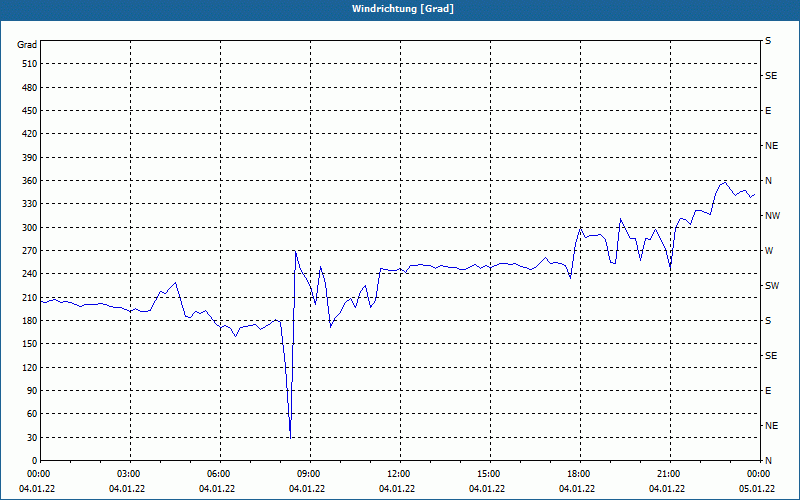Screen dimensions: 800x500
Task: Click the '120' y-axis value
Action: click(x=30, y=367)
